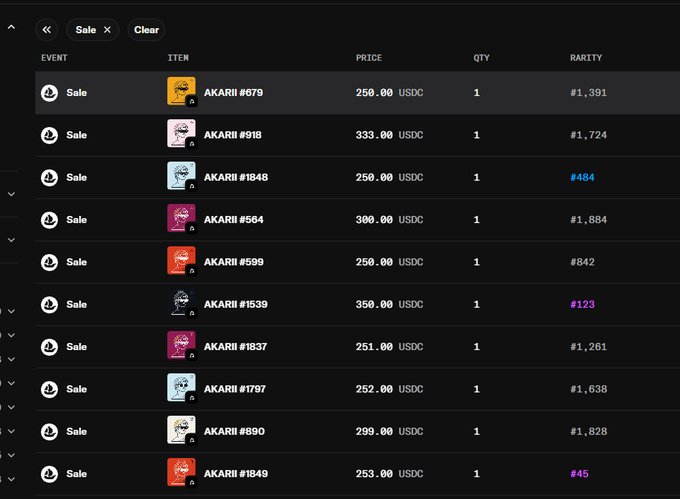This screenshot has height=499, width=680.
Task: Click rarity rank #1,724
Action: pyautogui.click(x=588, y=135)
